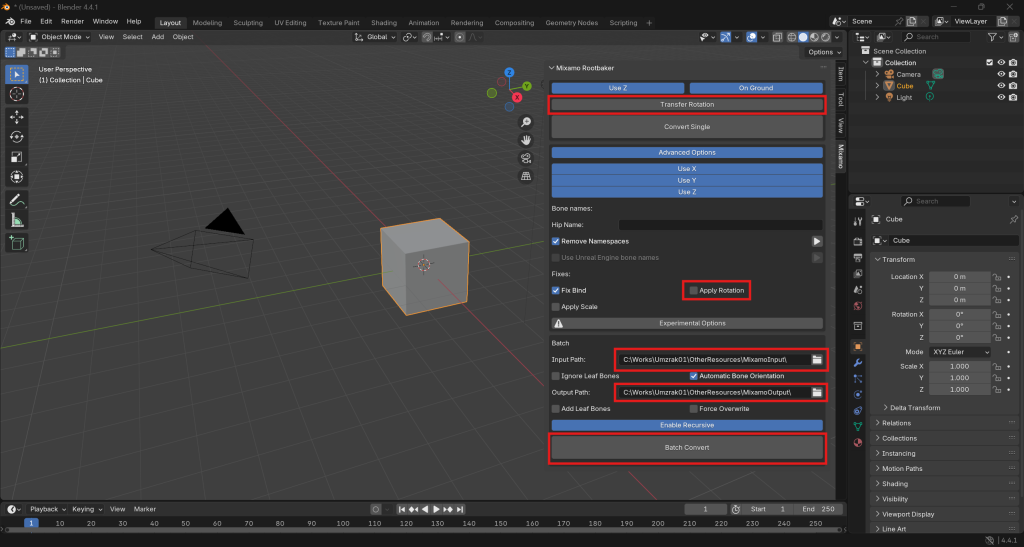Switch perspective/orthographic grid icon
Viewport: 1024px width, 547px height.
[x=526, y=176]
